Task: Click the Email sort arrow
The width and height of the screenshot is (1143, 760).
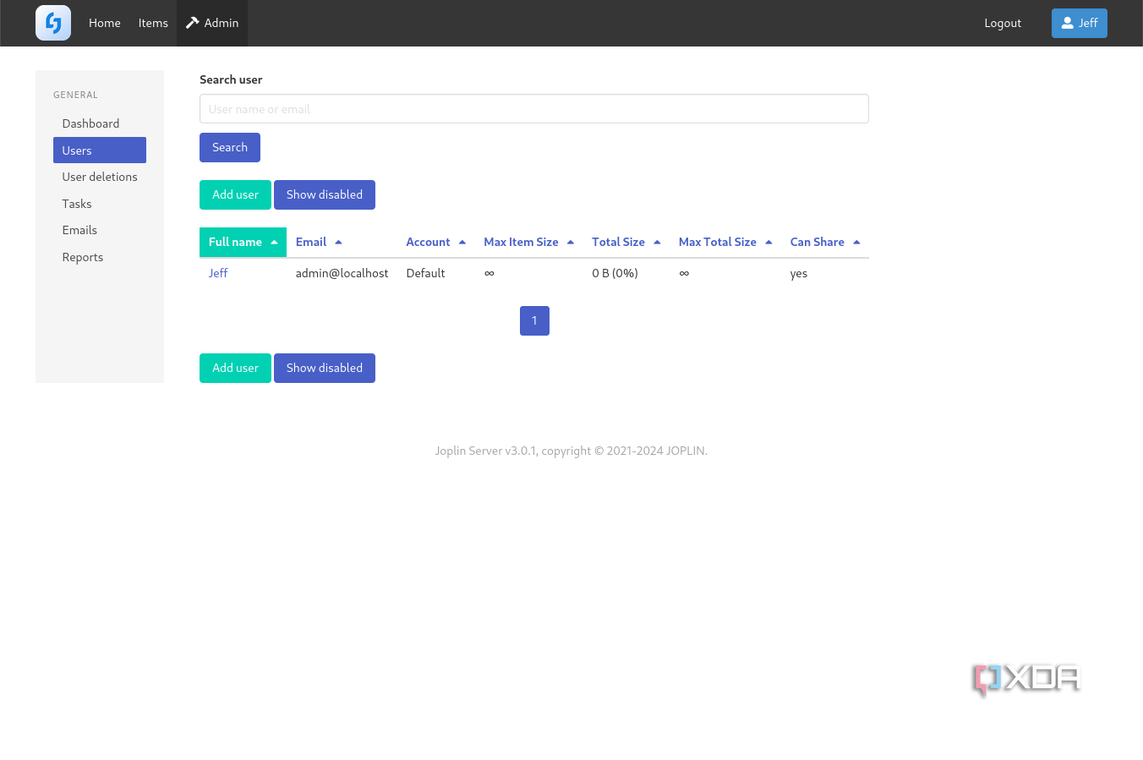Action: point(338,242)
